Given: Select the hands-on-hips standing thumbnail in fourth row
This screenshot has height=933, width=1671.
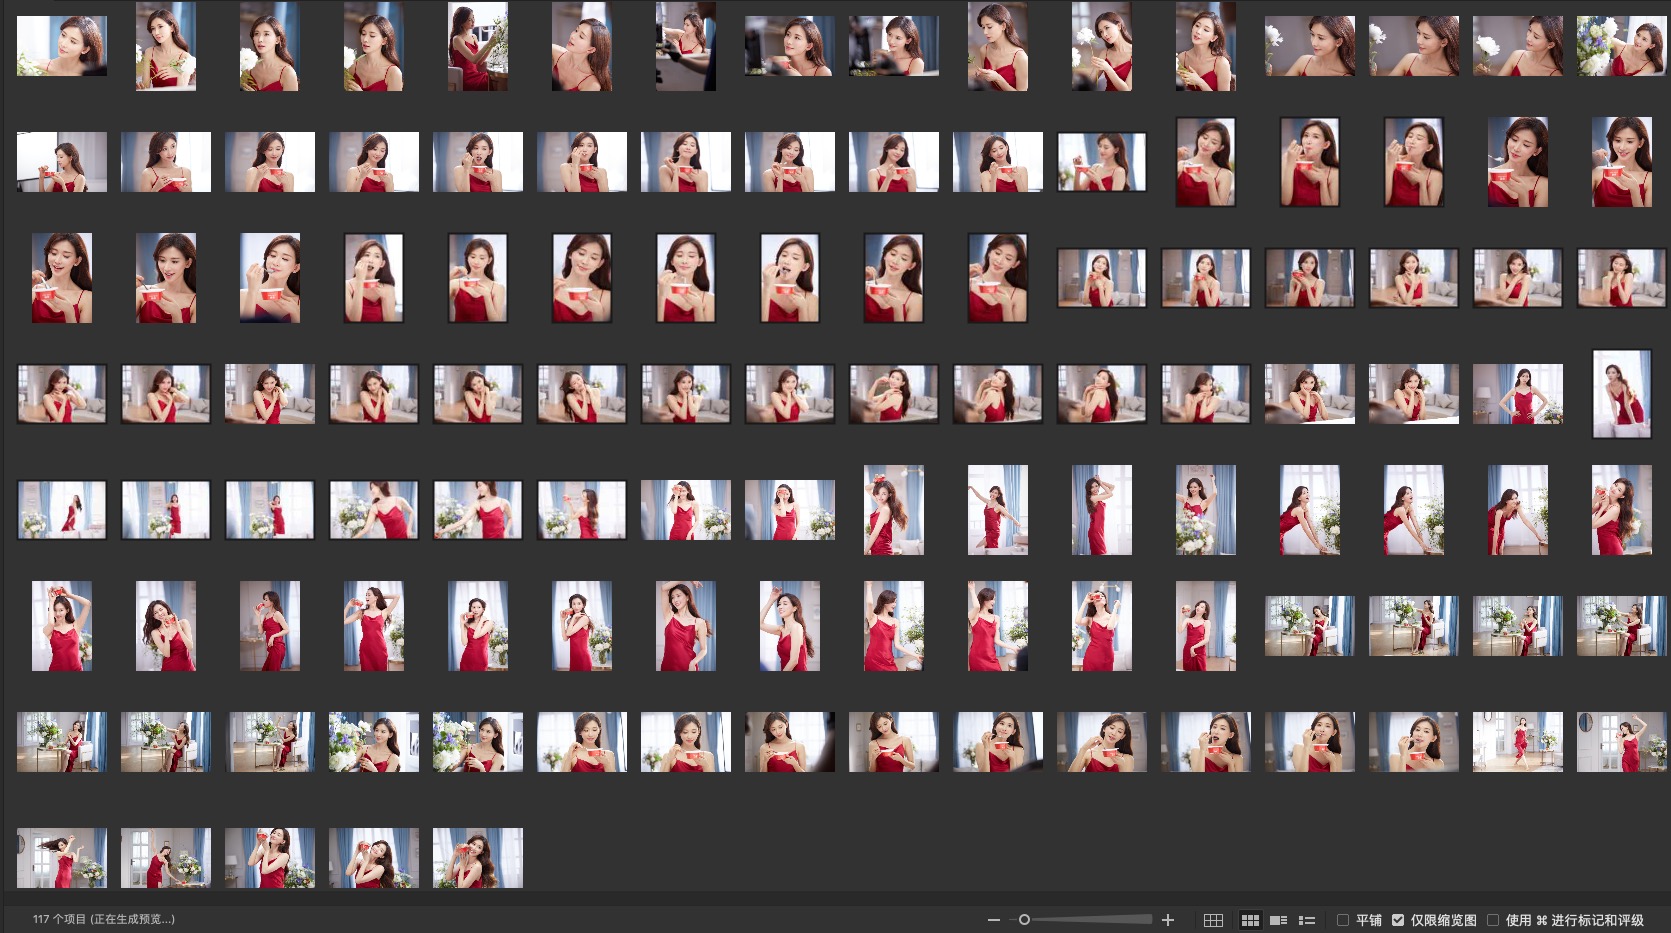Looking at the screenshot, I should click(1517, 394).
